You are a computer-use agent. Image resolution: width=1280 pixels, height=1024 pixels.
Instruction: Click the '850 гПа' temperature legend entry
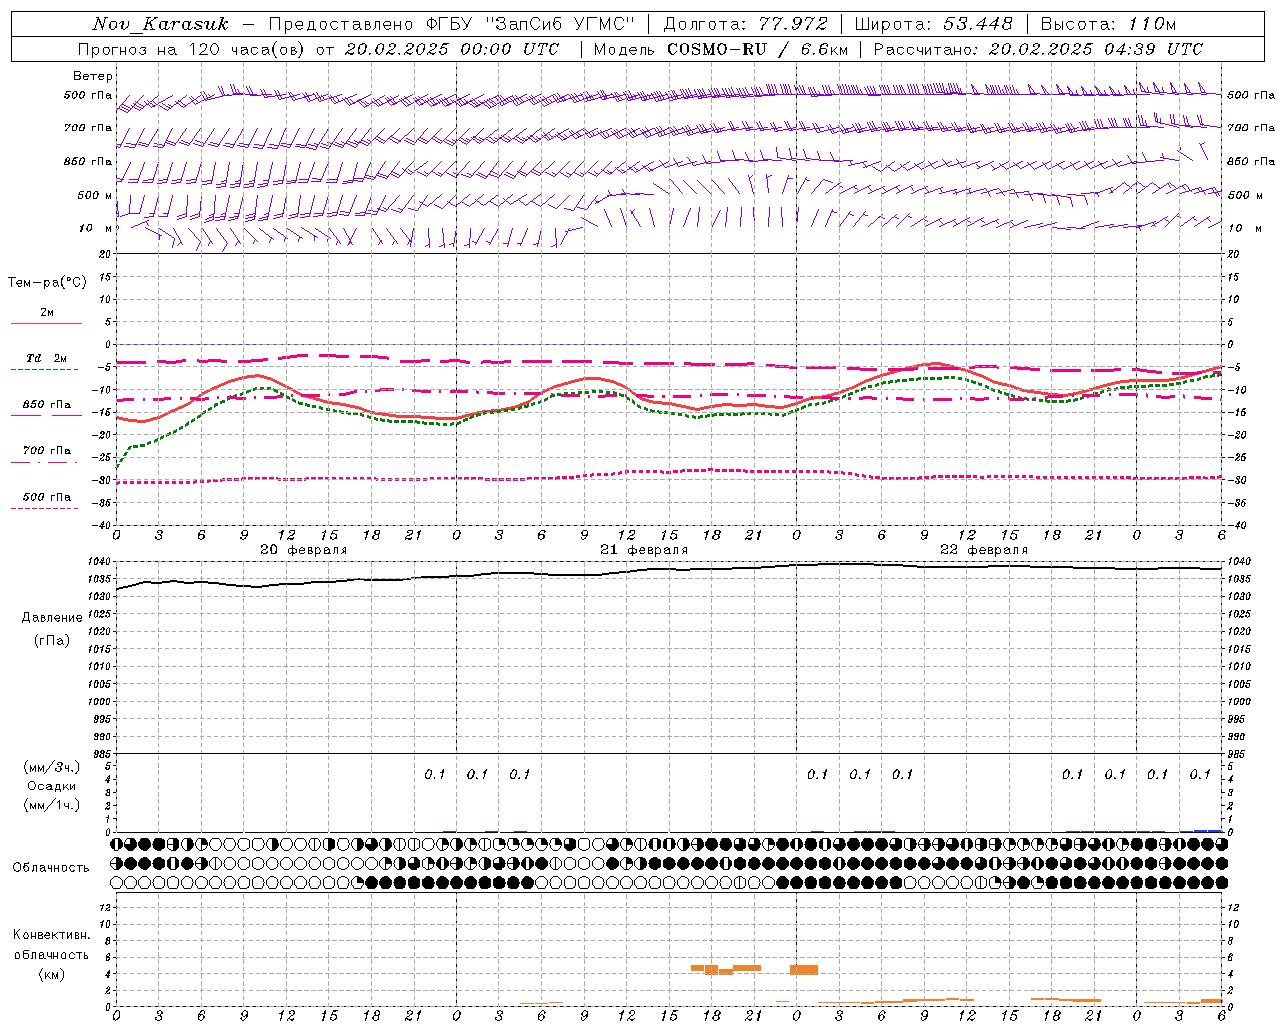coord(47,405)
